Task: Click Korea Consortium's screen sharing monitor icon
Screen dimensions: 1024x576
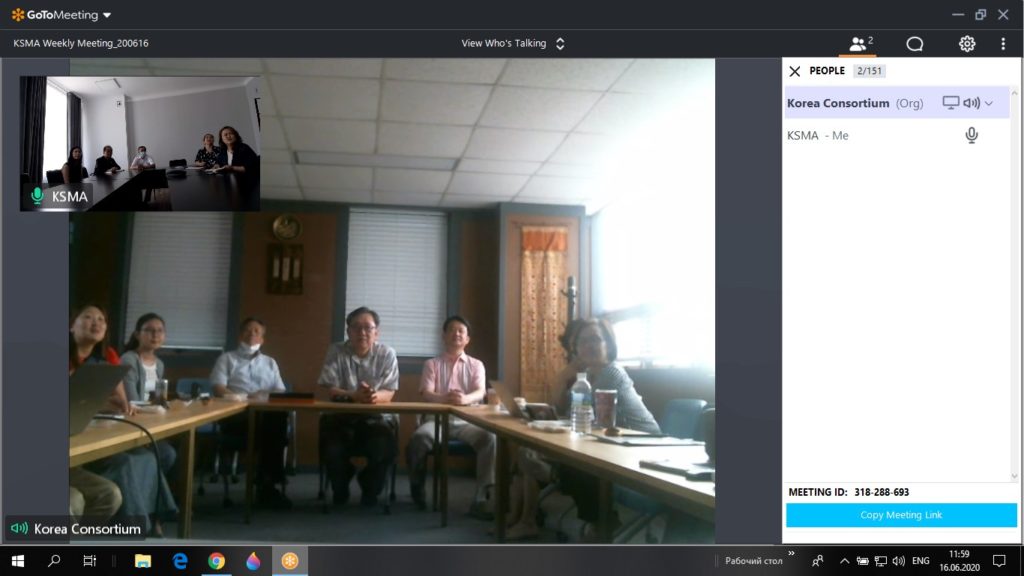Action: coord(951,103)
